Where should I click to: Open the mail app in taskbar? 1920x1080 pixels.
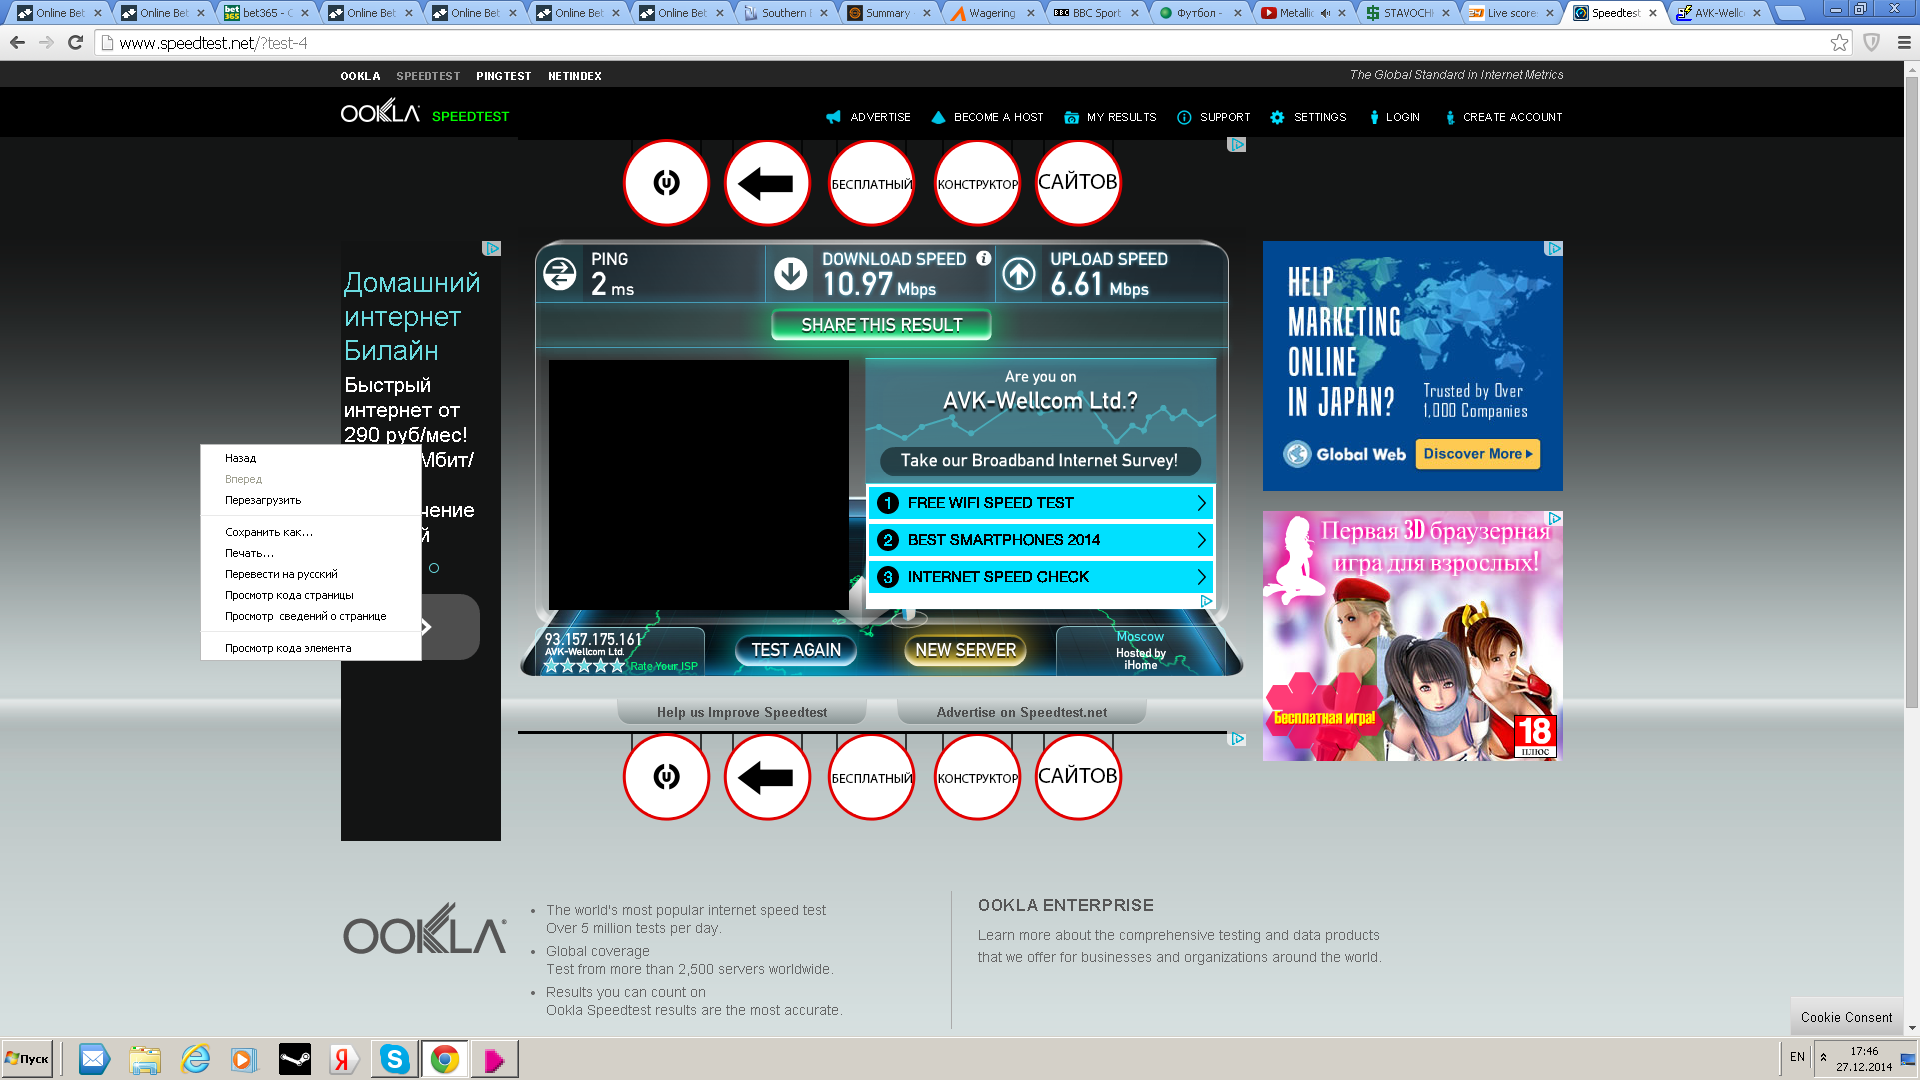click(x=94, y=1059)
